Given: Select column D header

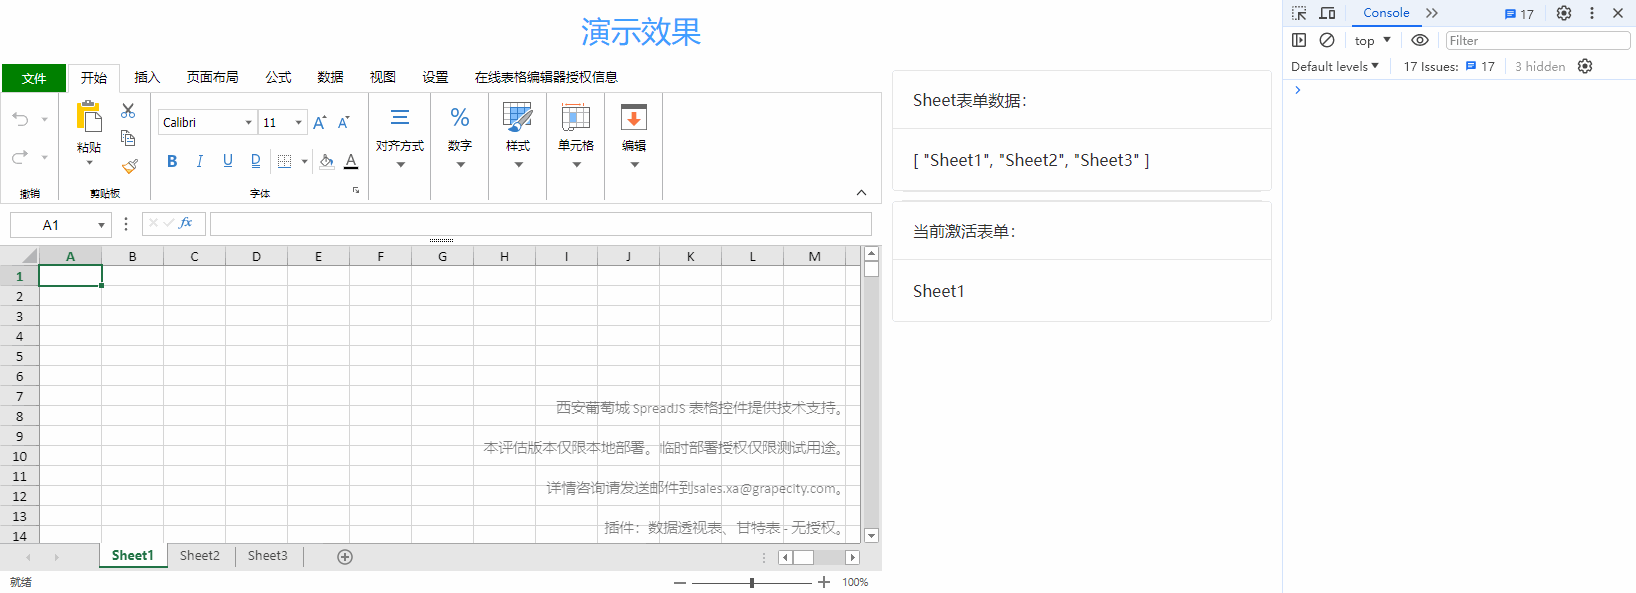Looking at the screenshot, I should coord(256,256).
